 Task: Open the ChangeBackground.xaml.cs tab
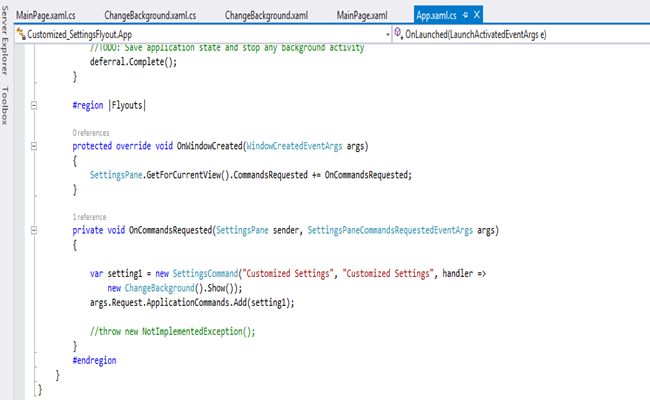tap(150, 15)
